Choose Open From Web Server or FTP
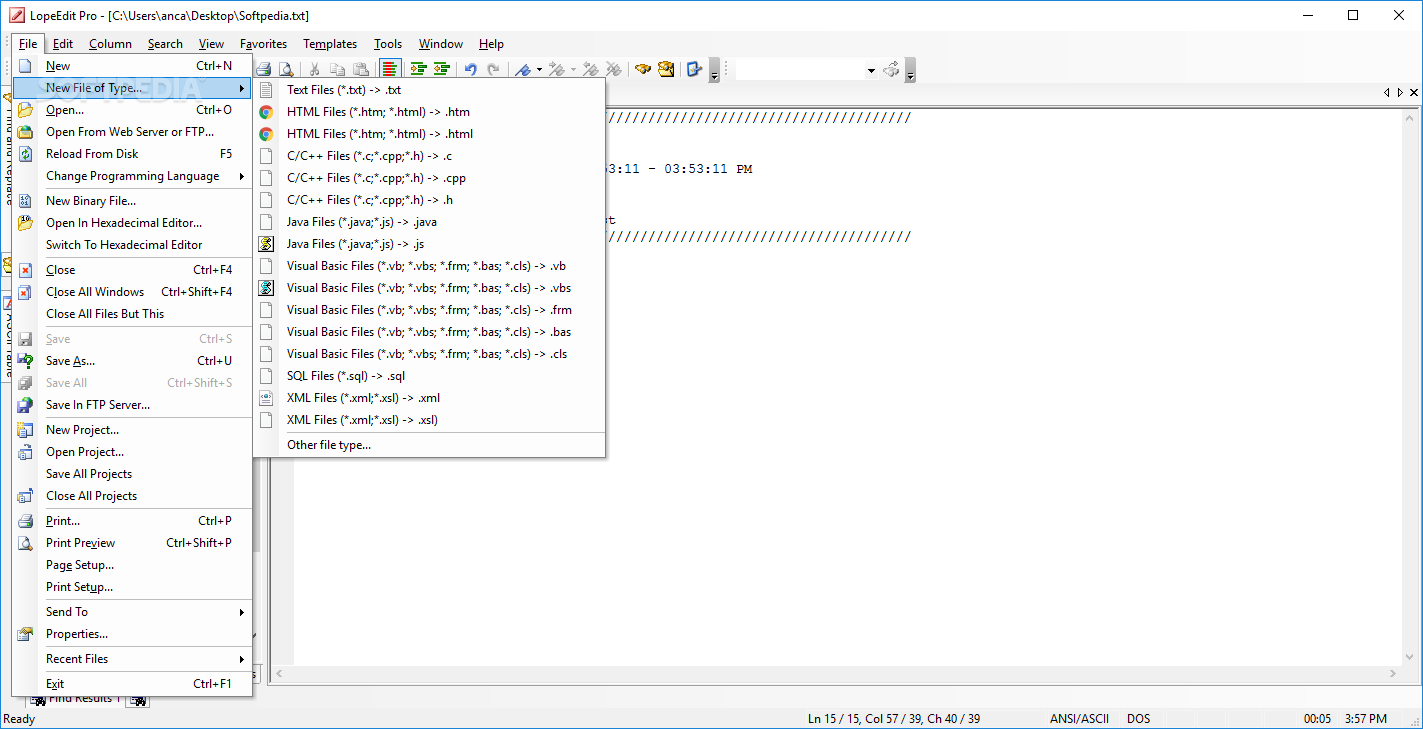Viewport: 1423px width, 729px height. coord(132,132)
